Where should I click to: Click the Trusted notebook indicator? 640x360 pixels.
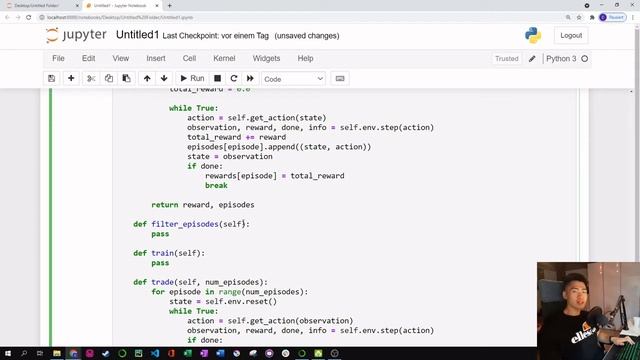pyautogui.click(x=507, y=59)
